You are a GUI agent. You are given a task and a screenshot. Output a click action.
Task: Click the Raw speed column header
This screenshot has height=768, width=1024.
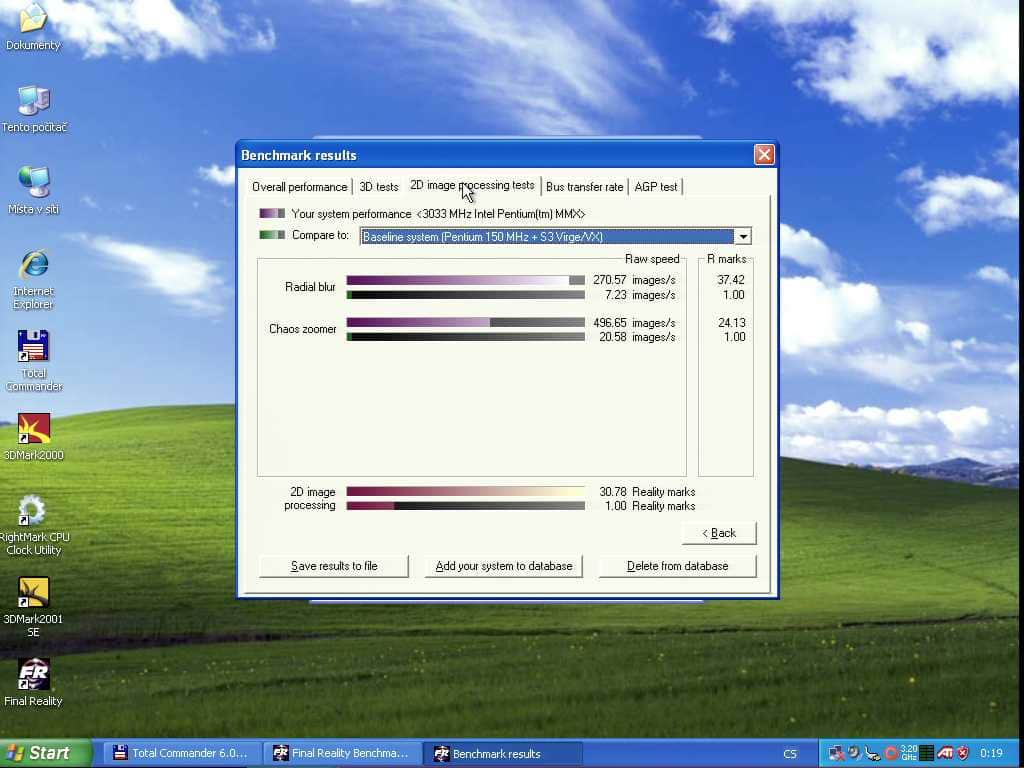click(652, 259)
